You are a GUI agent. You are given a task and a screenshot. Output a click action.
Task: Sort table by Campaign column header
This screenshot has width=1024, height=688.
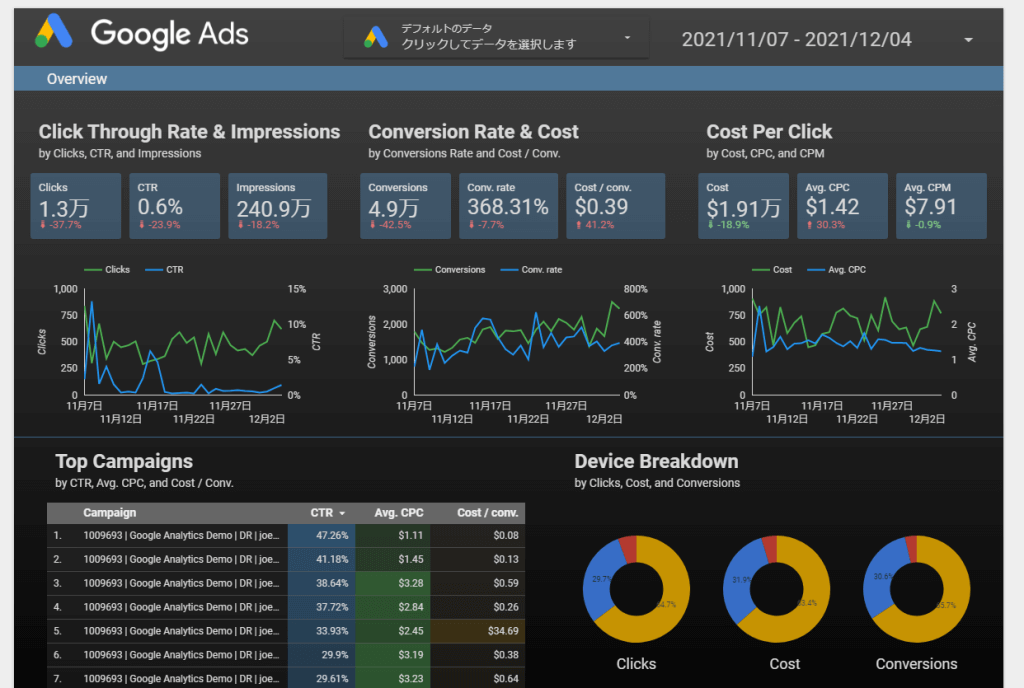109,513
